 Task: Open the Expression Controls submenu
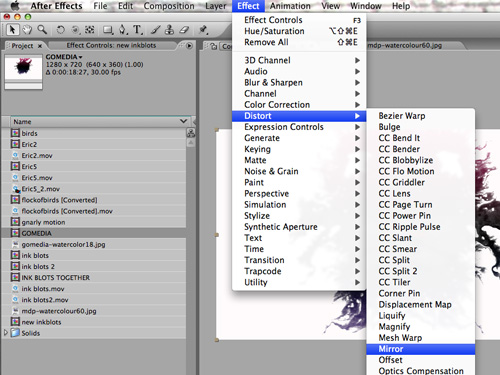pos(299,127)
